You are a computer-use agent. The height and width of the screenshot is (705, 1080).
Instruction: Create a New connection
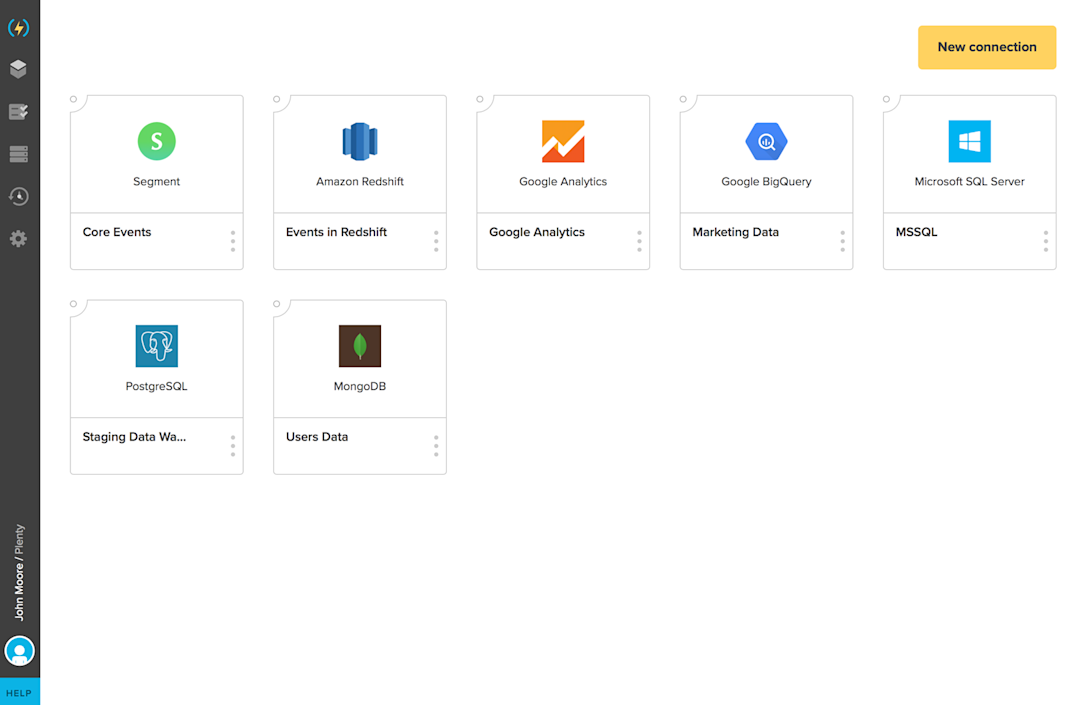coord(986,48)
